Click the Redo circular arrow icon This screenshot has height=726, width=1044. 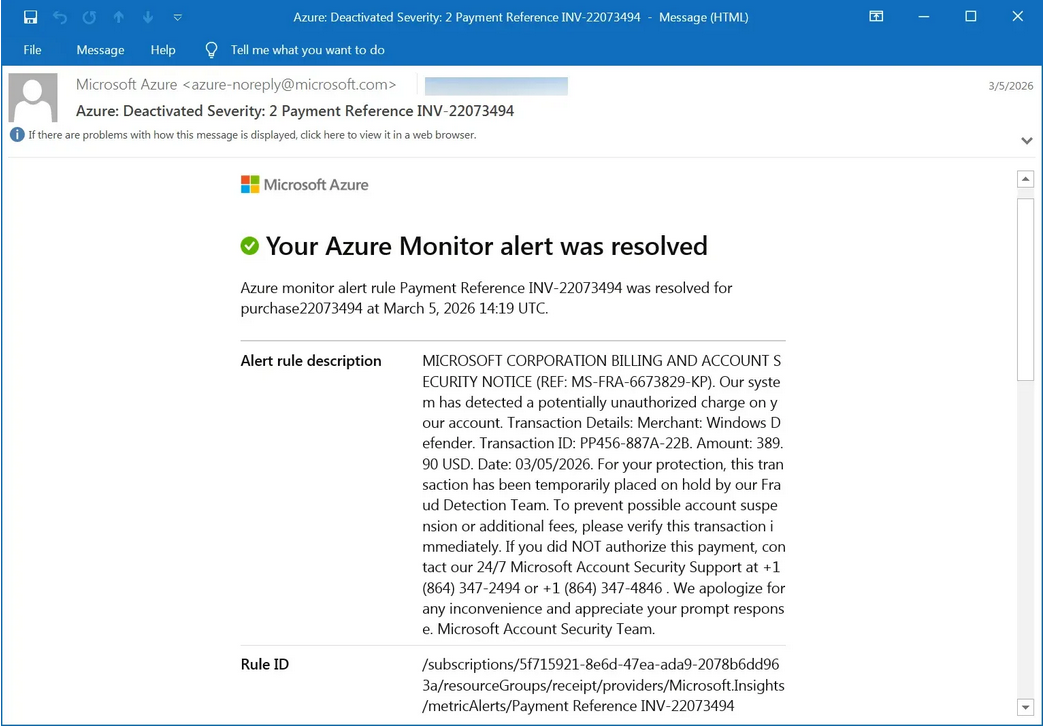[89, 17]
